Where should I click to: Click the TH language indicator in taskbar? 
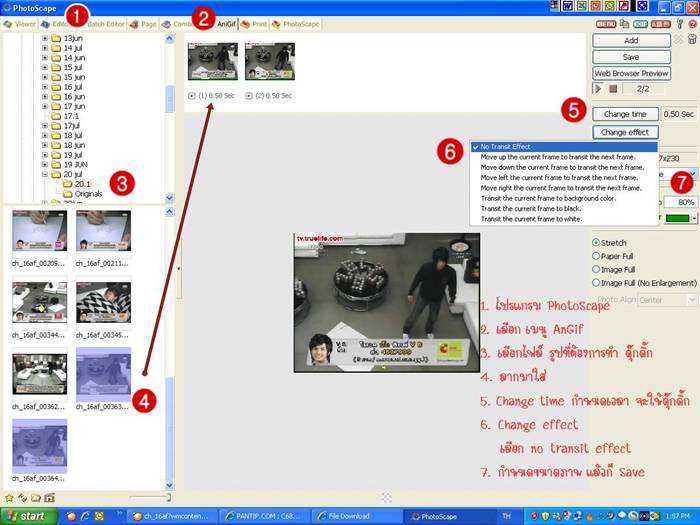[x=506, y=516]
